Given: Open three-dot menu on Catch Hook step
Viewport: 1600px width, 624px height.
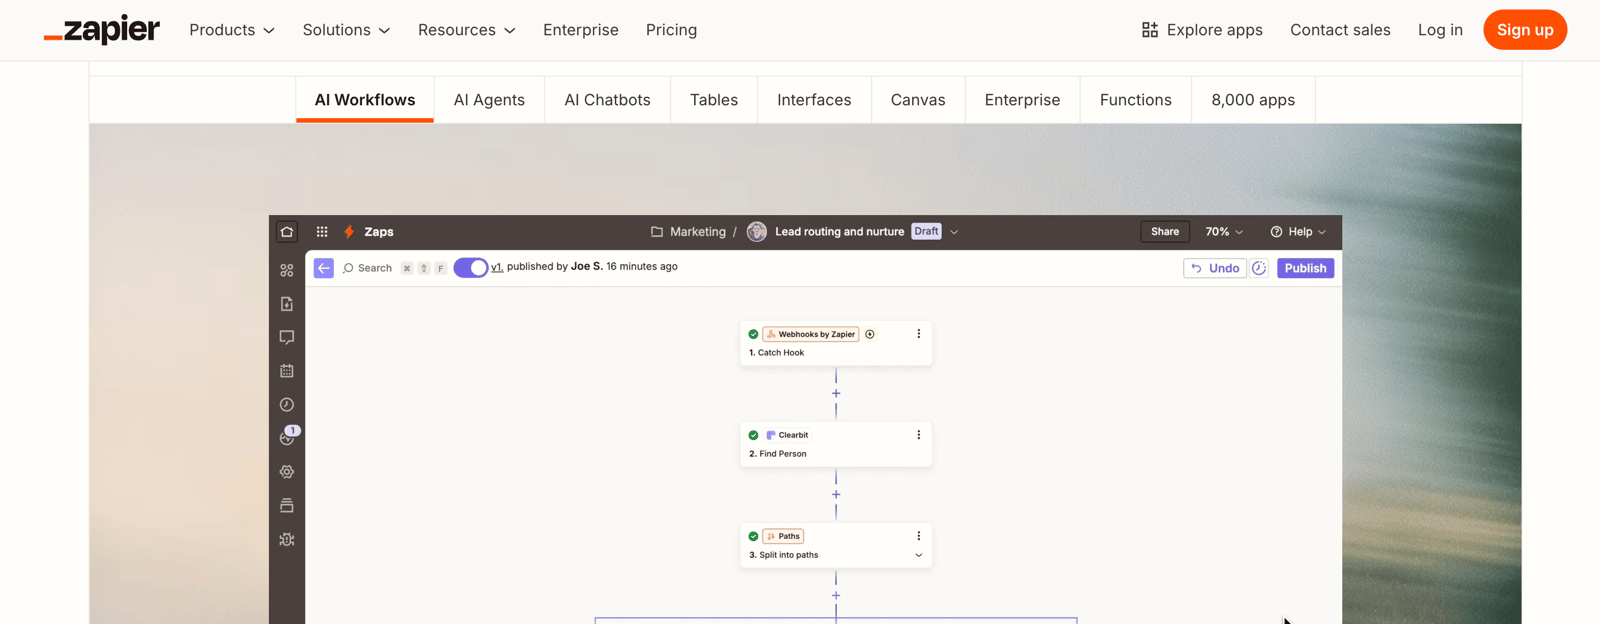Looking at the screenshot, I should (919, 334).
